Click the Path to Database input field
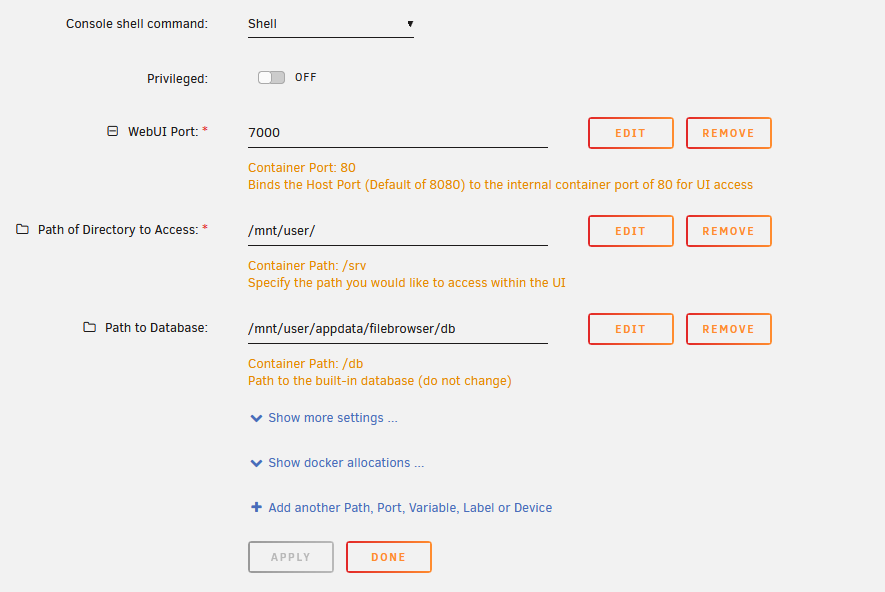This screenshot has height=592, width=885. [397, 329]
